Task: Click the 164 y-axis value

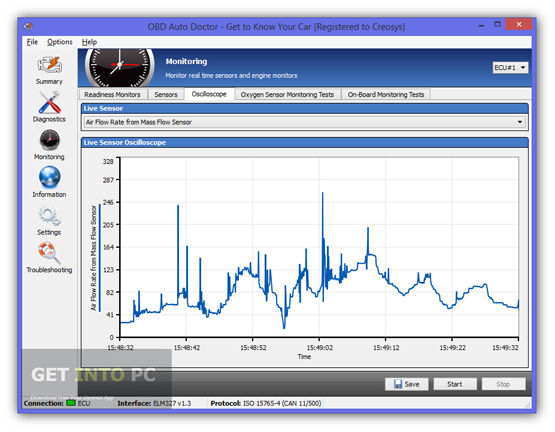Action: (x=108, y=247)
